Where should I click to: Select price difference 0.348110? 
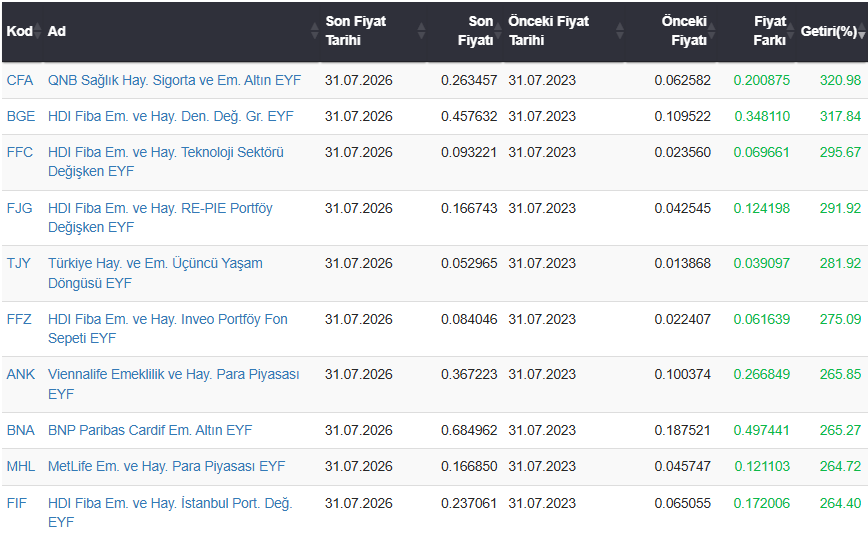click(762, 116)
